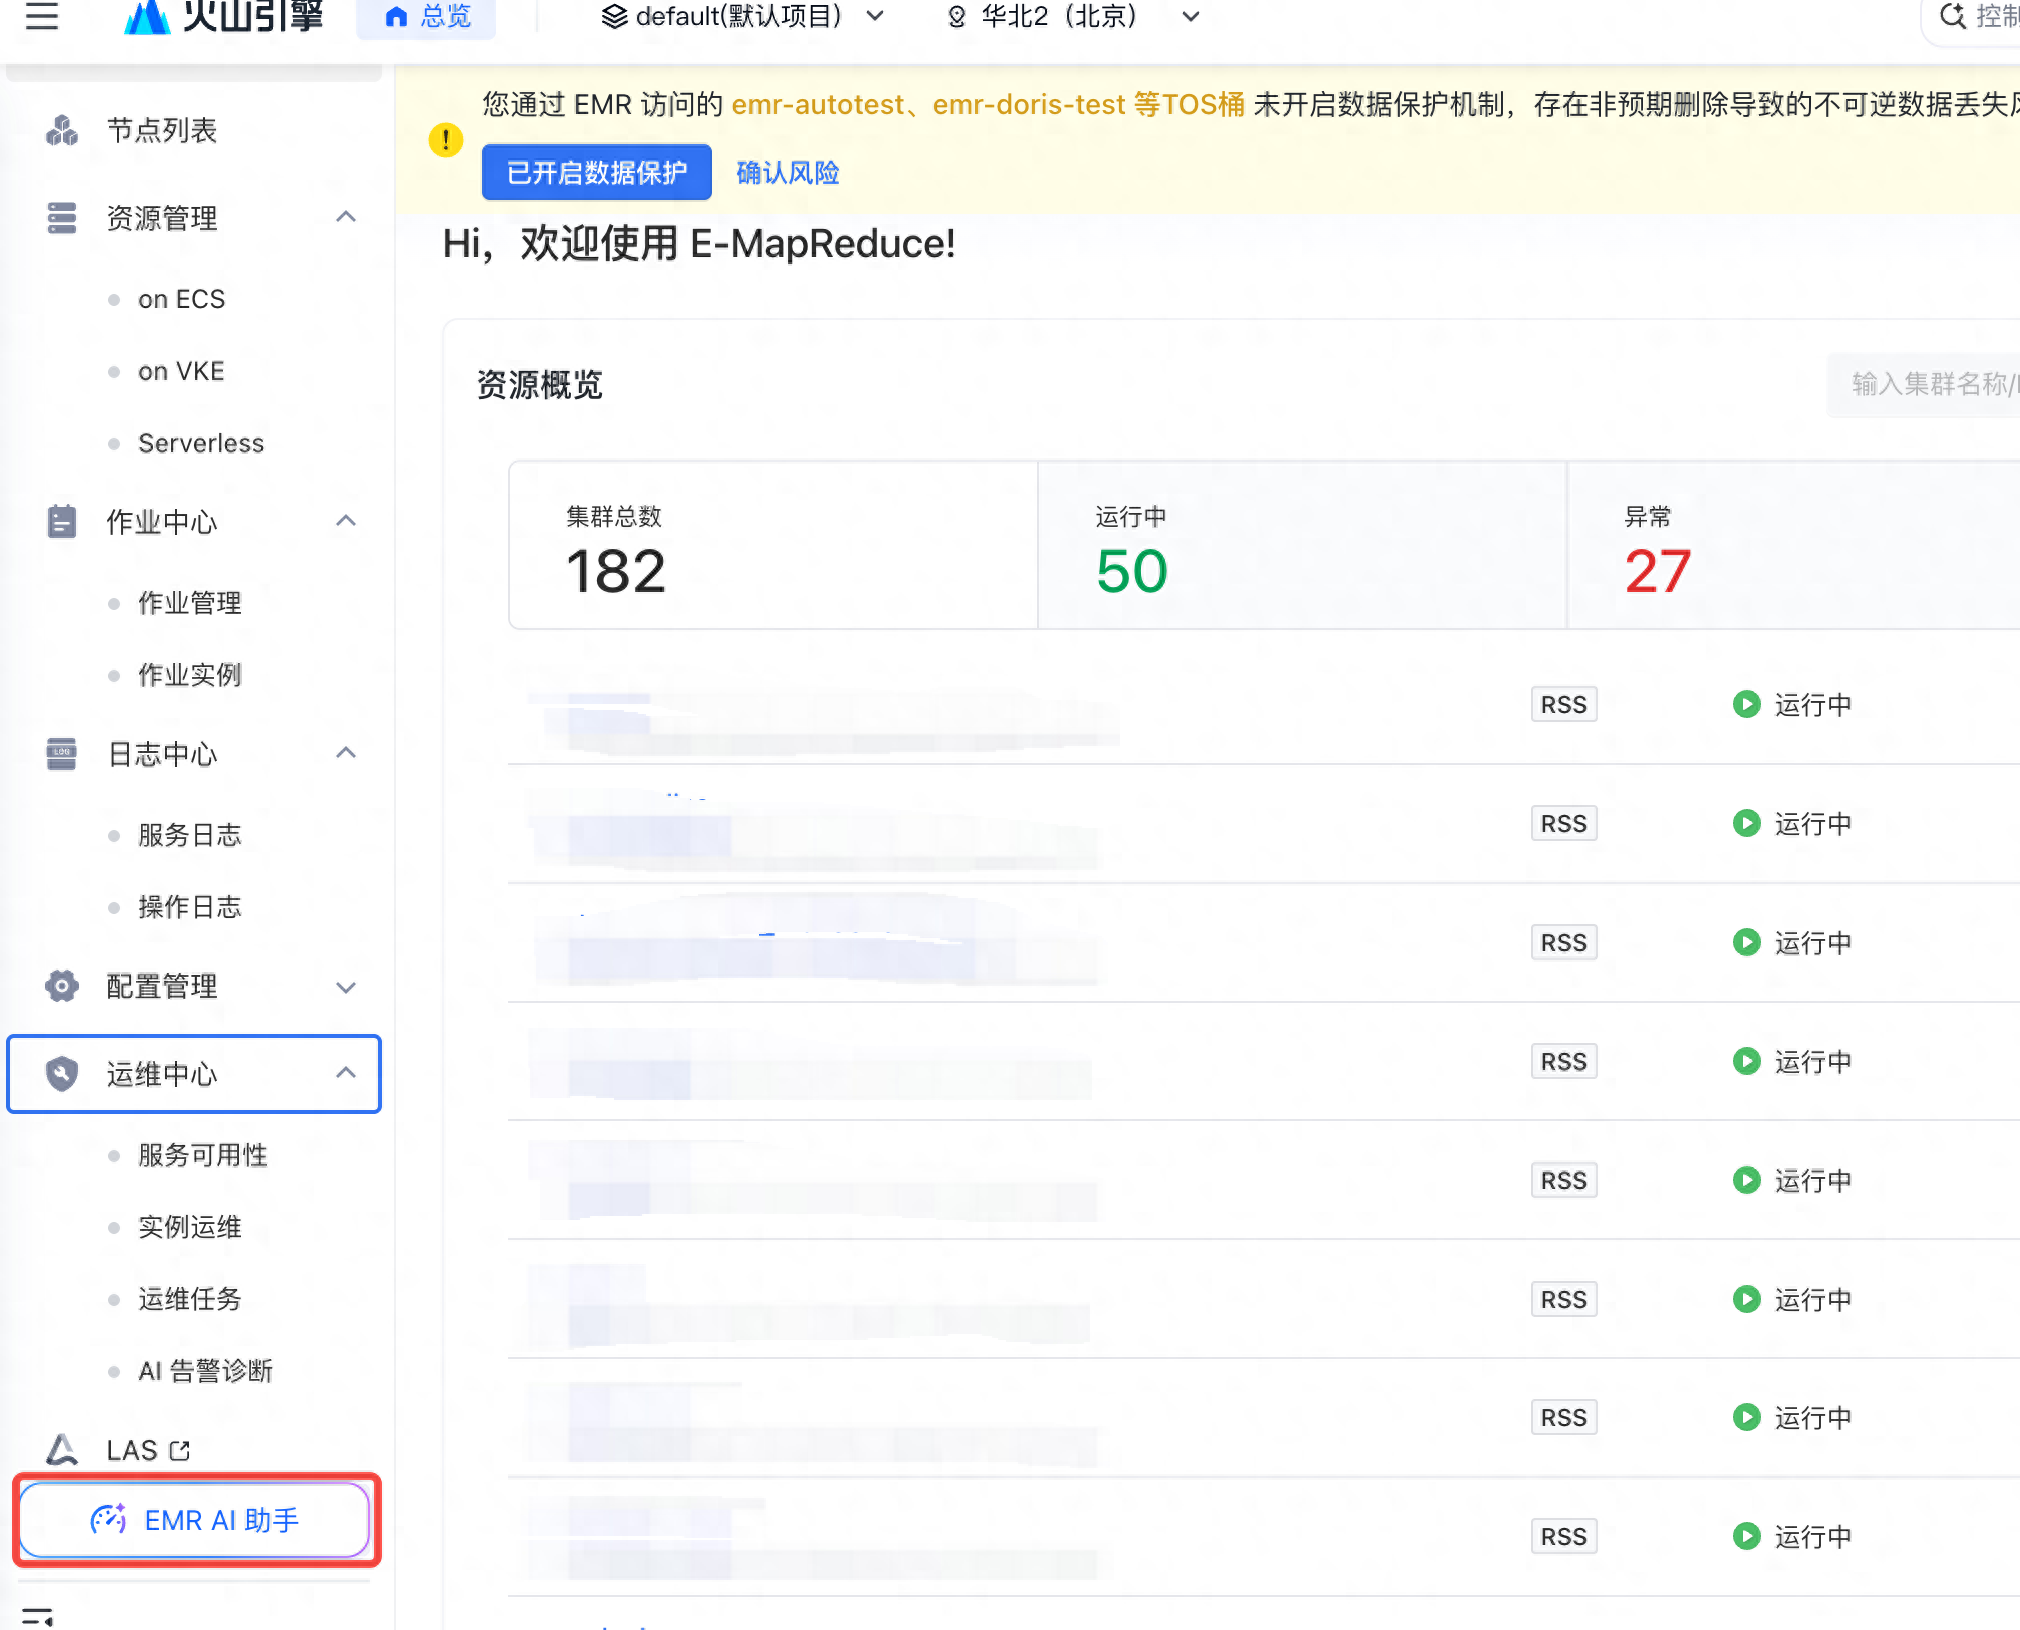2020x1630 pixels.
Task: Open 作业实例 in the sidebar
Action: (190, 675)
